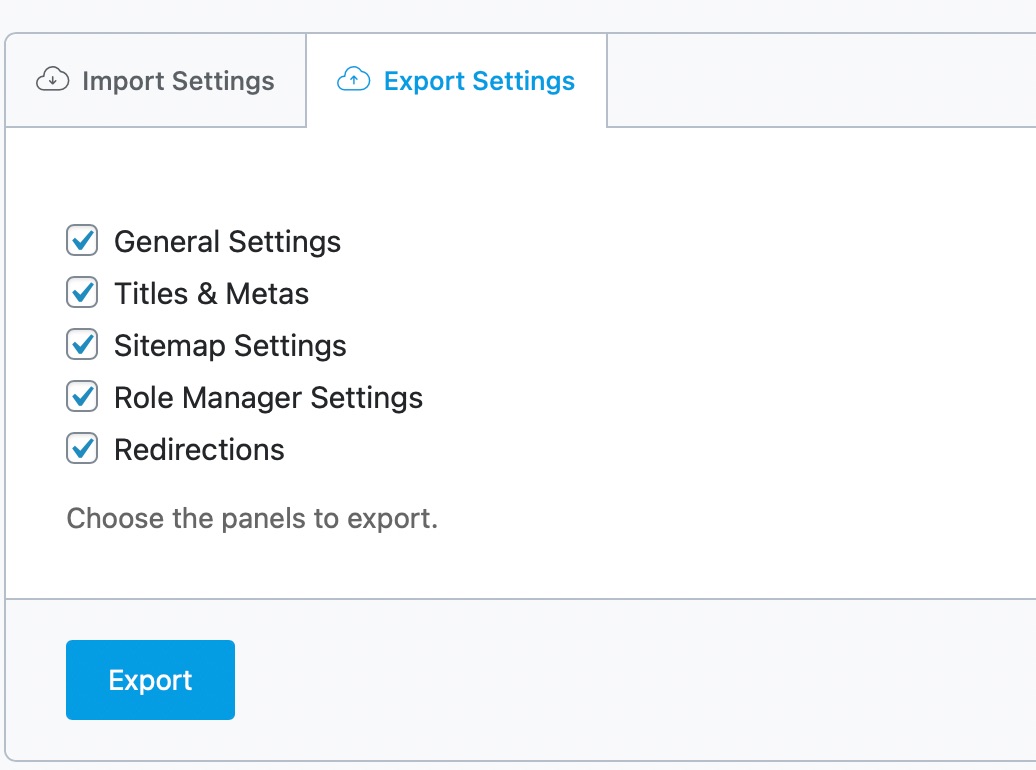Click the Titles & Metas label
The height and width of the screenshot is (770, 1036).
coord(211,292)
